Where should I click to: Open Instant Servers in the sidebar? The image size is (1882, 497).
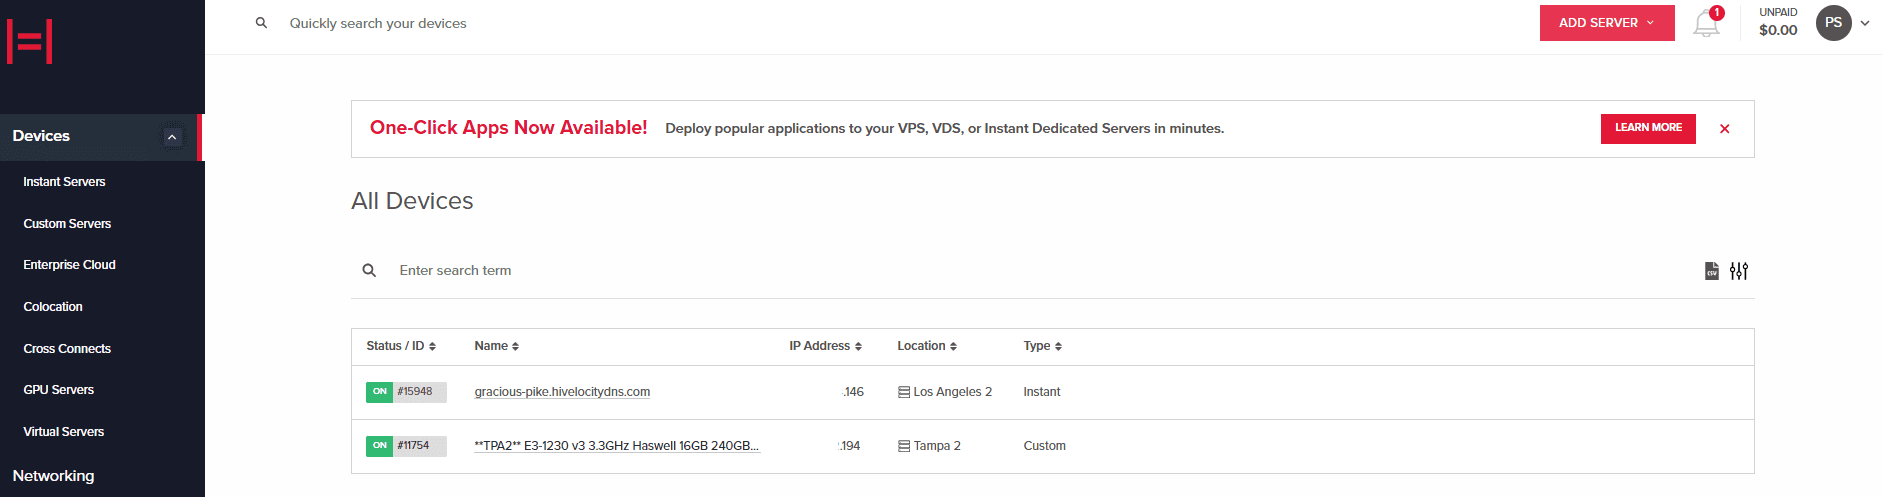(64, 182)
